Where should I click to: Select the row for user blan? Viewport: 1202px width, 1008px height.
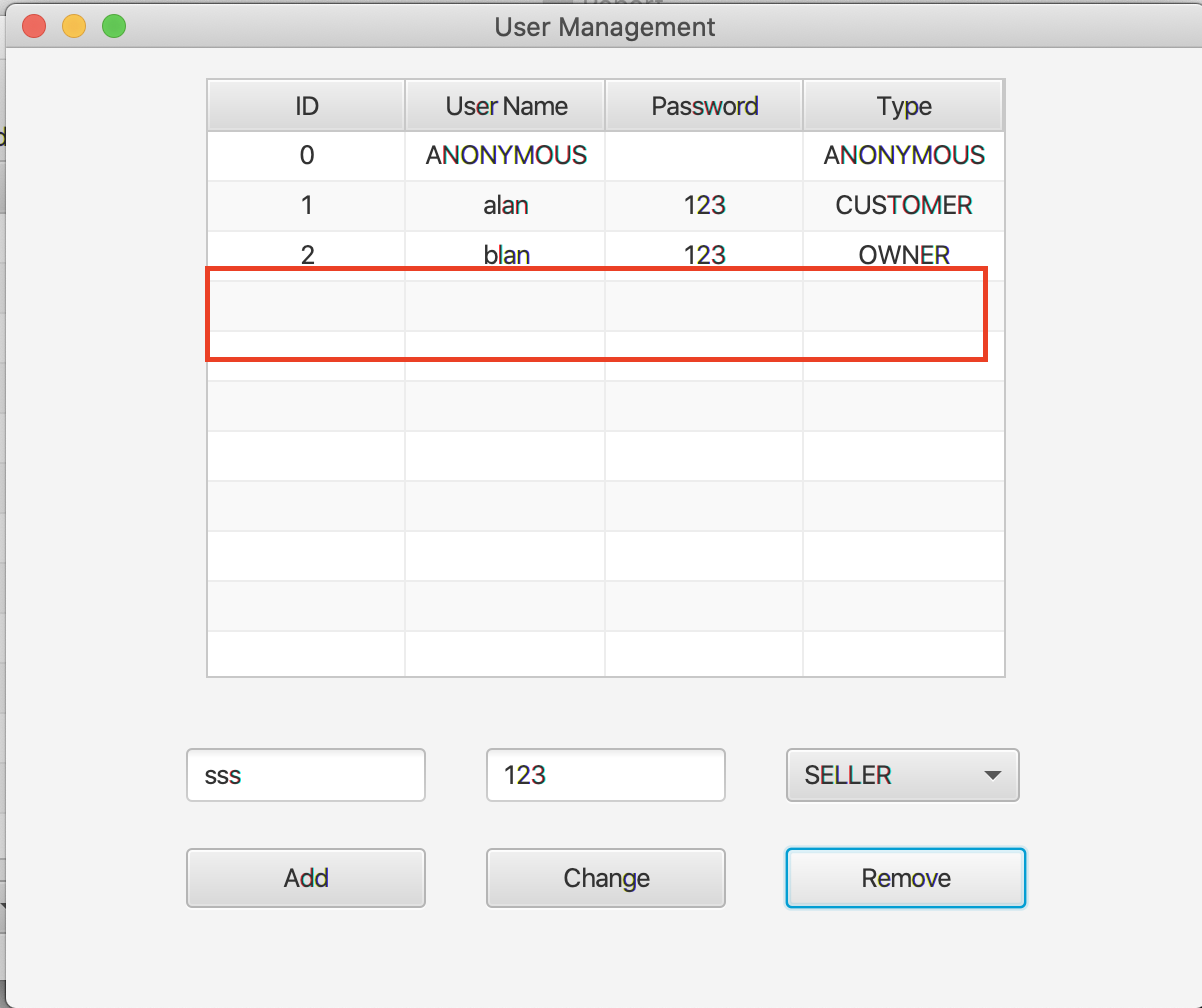(505, 254)
